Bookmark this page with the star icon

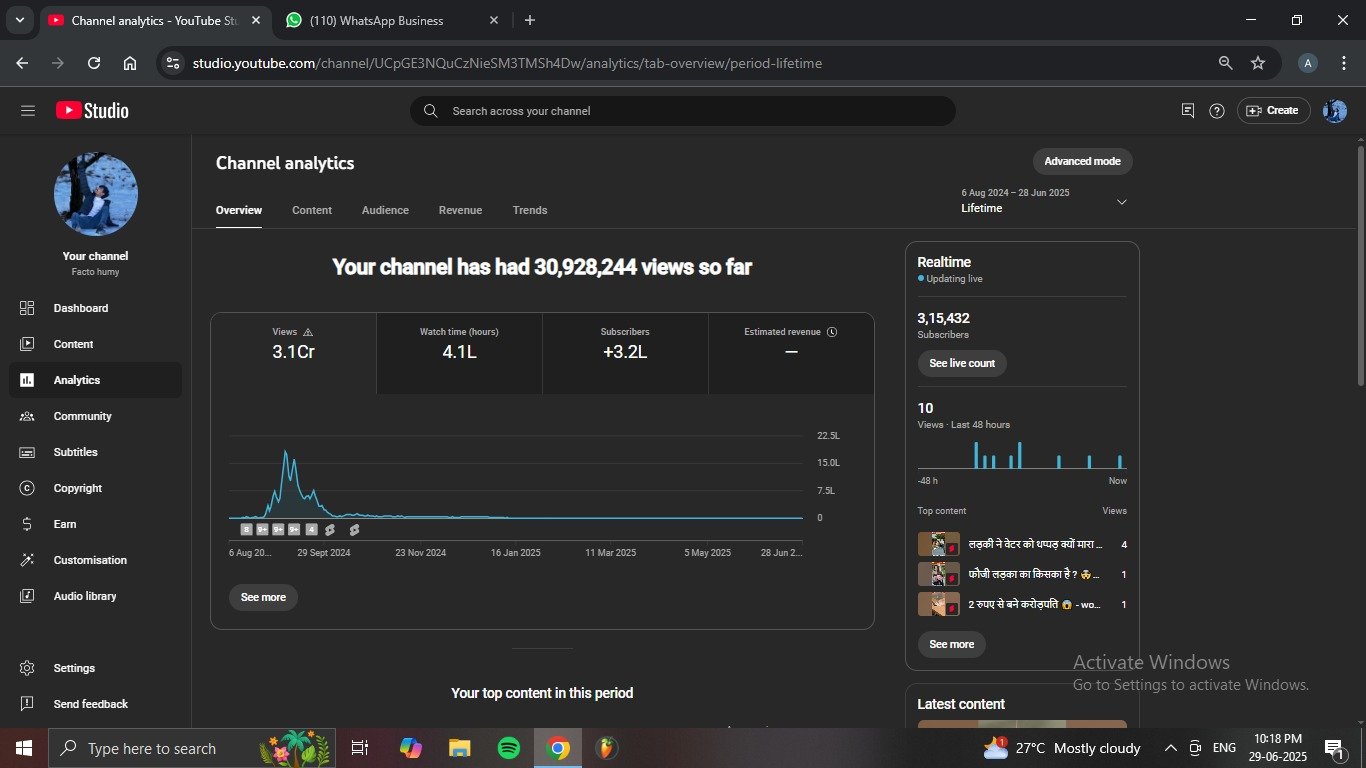coord(1258,63)
